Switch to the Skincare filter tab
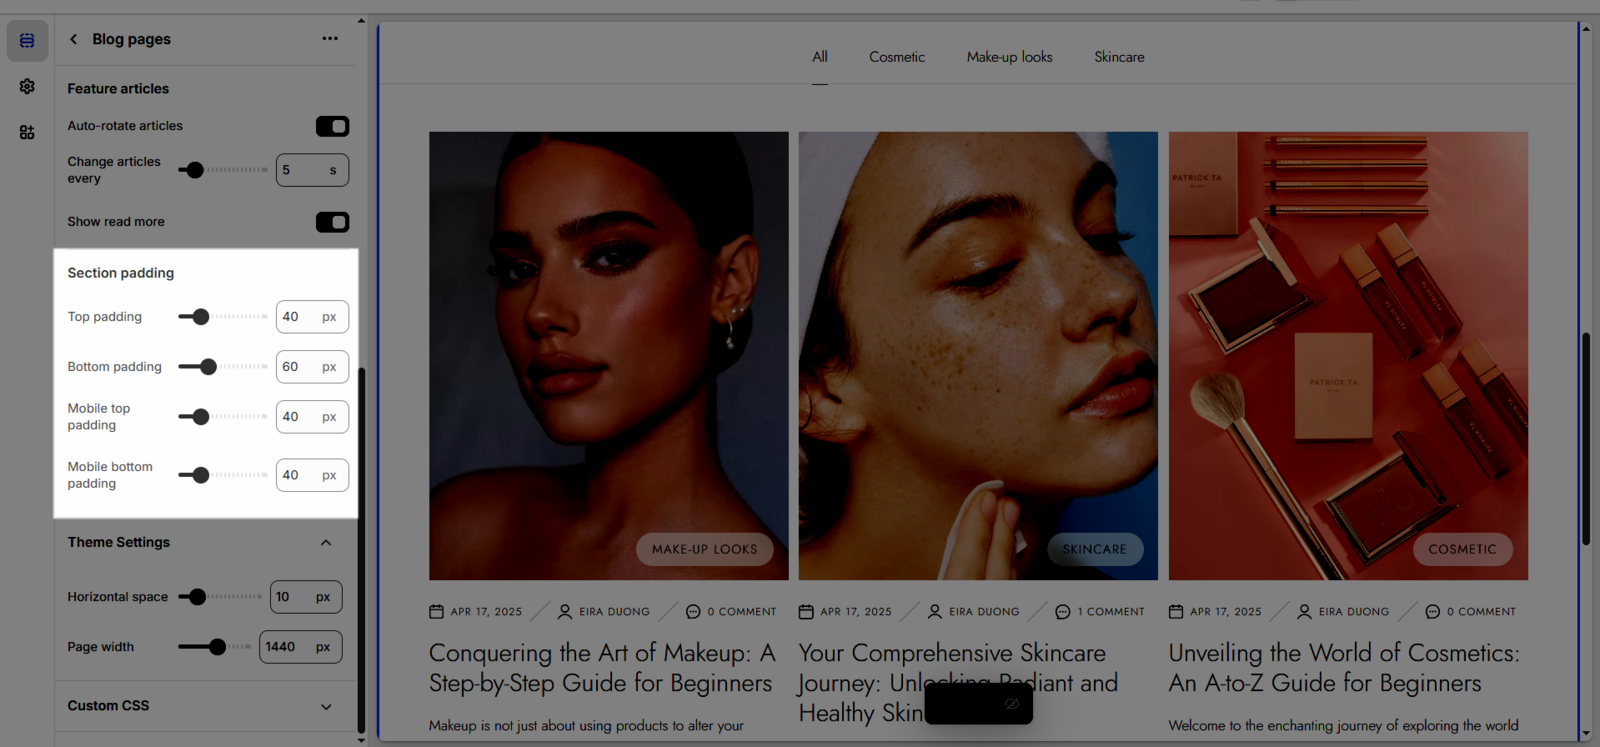Image resolution: width=1600 pixels, height=747 pixels. pyautogui.click(x=1118, y=57)
